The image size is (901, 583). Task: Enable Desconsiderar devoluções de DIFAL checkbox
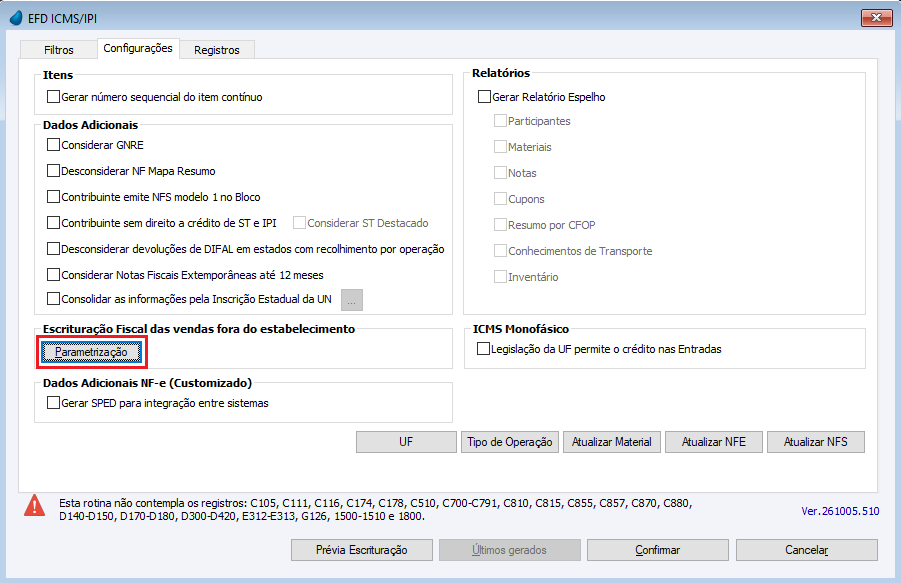coord(53,249)
